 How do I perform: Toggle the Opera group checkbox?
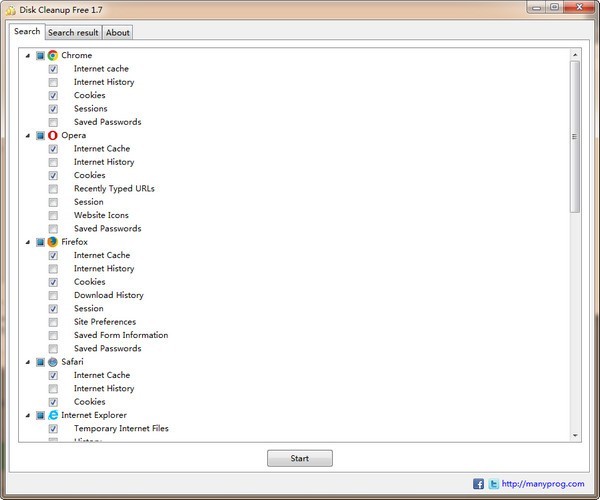tap(40, 135)
